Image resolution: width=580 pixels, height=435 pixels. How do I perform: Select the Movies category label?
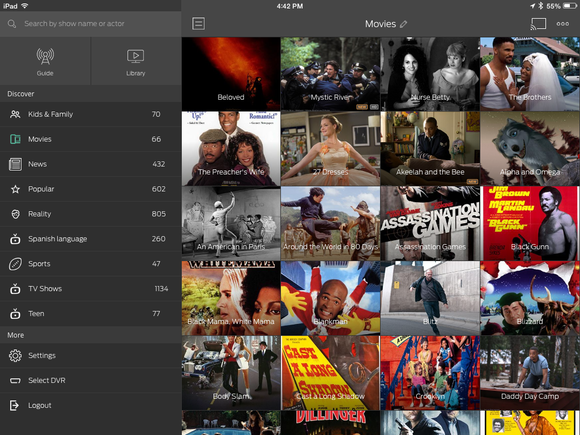coord(40,139)
